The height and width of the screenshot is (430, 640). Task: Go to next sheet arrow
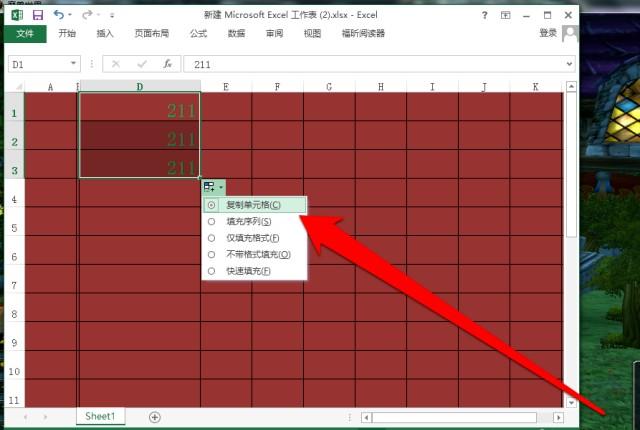45,417
